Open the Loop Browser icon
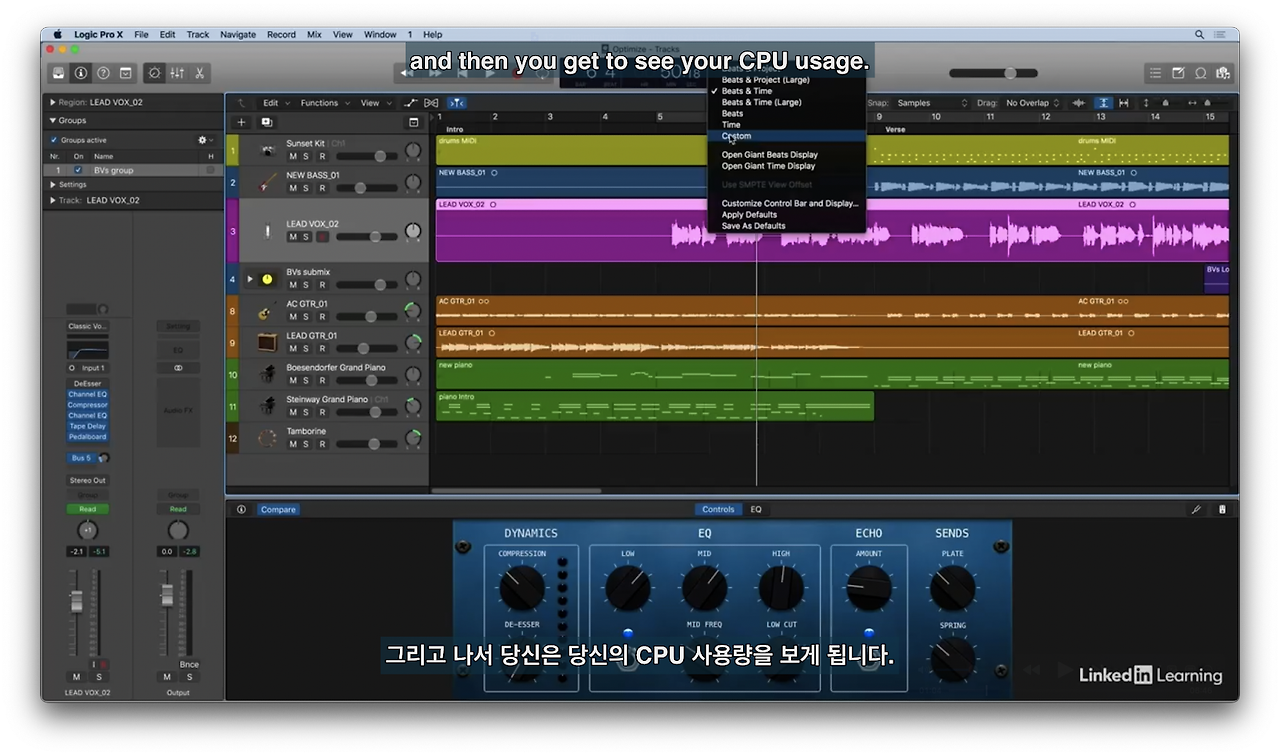The image size is (1280, 756). (1201, 73)
